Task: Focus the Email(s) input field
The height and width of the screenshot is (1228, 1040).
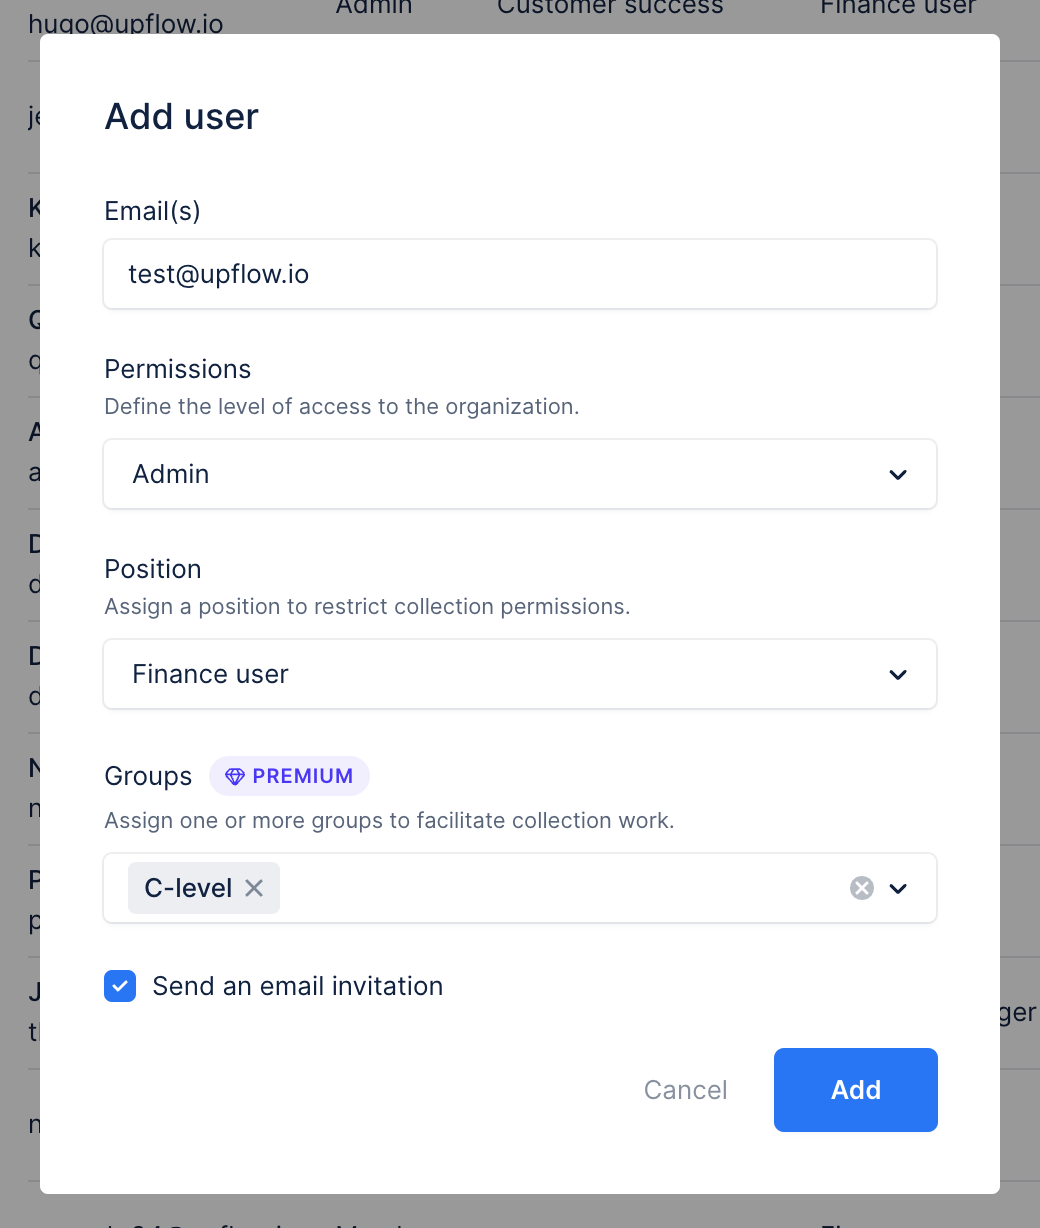Action: [x=520, y=274]
